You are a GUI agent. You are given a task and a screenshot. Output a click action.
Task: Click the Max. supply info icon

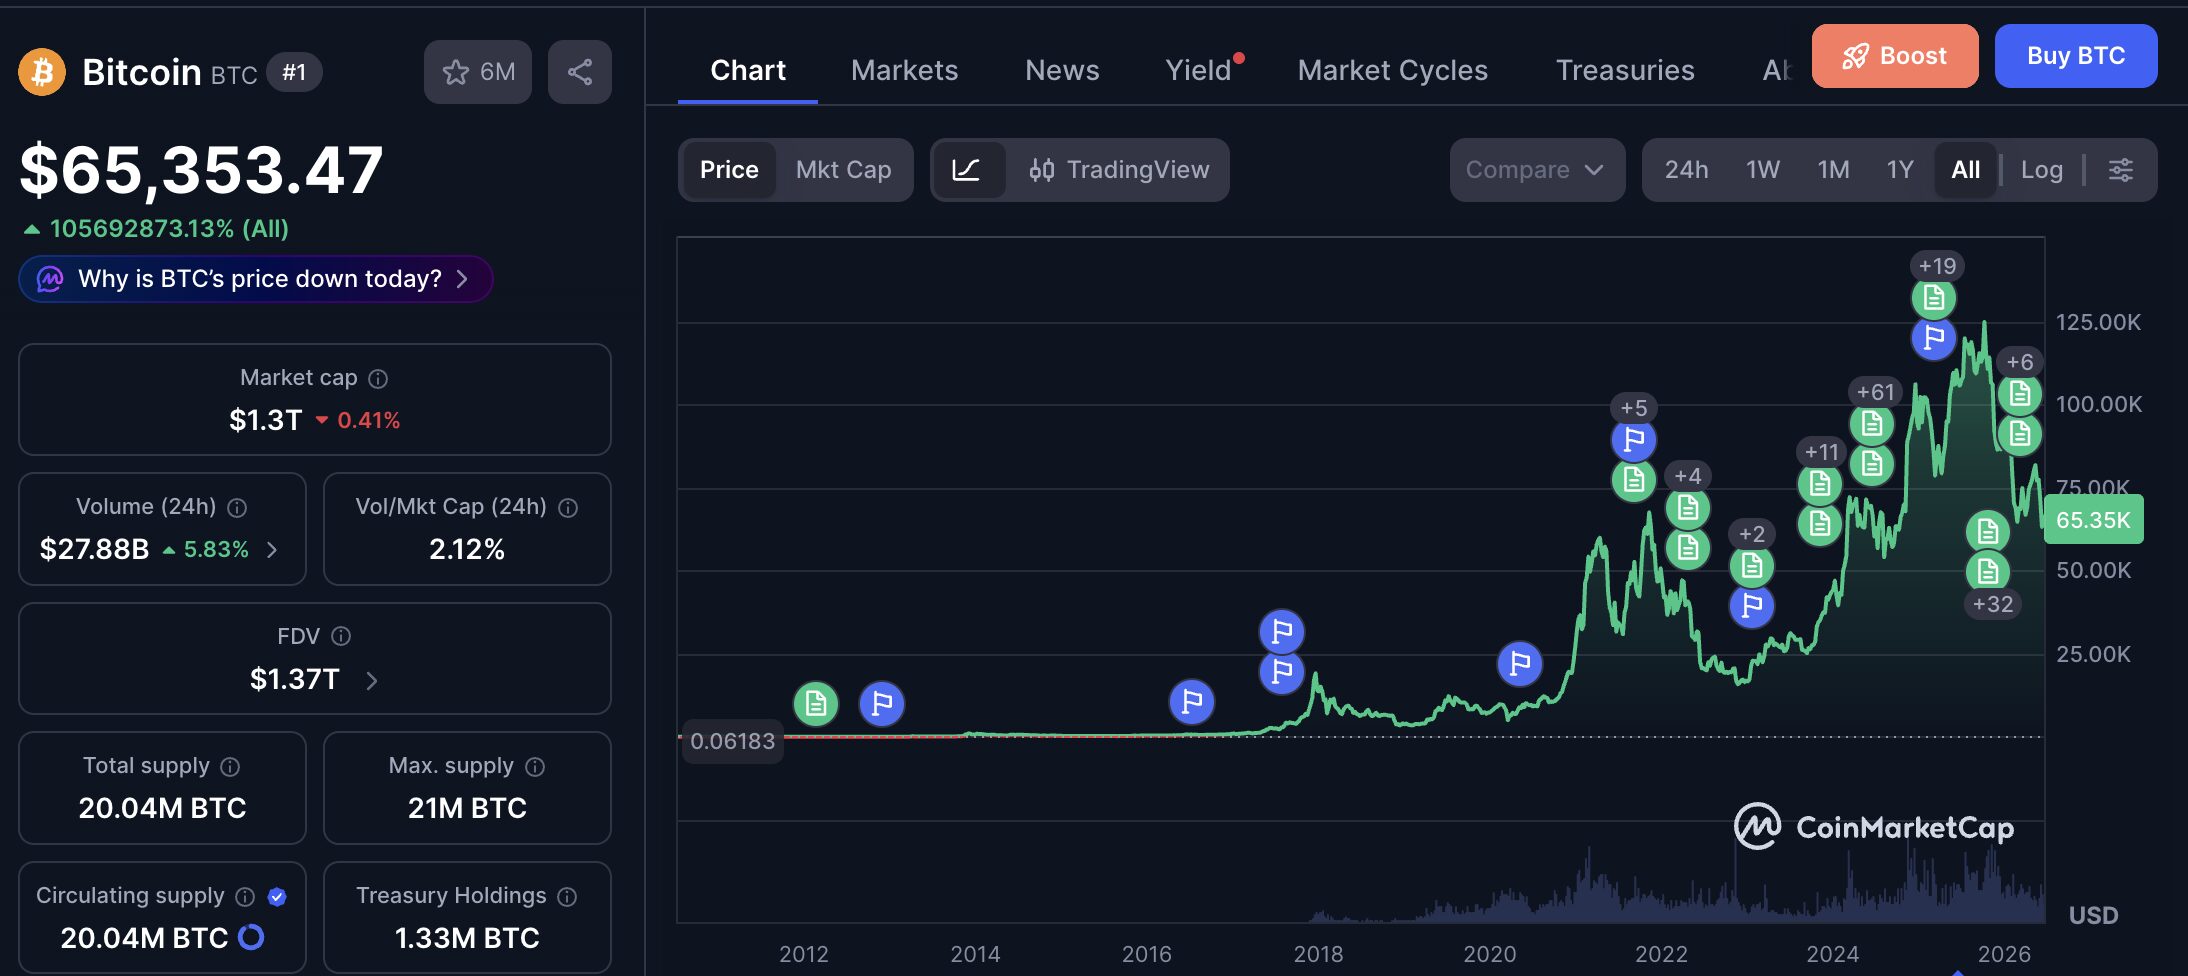point(535,767)
